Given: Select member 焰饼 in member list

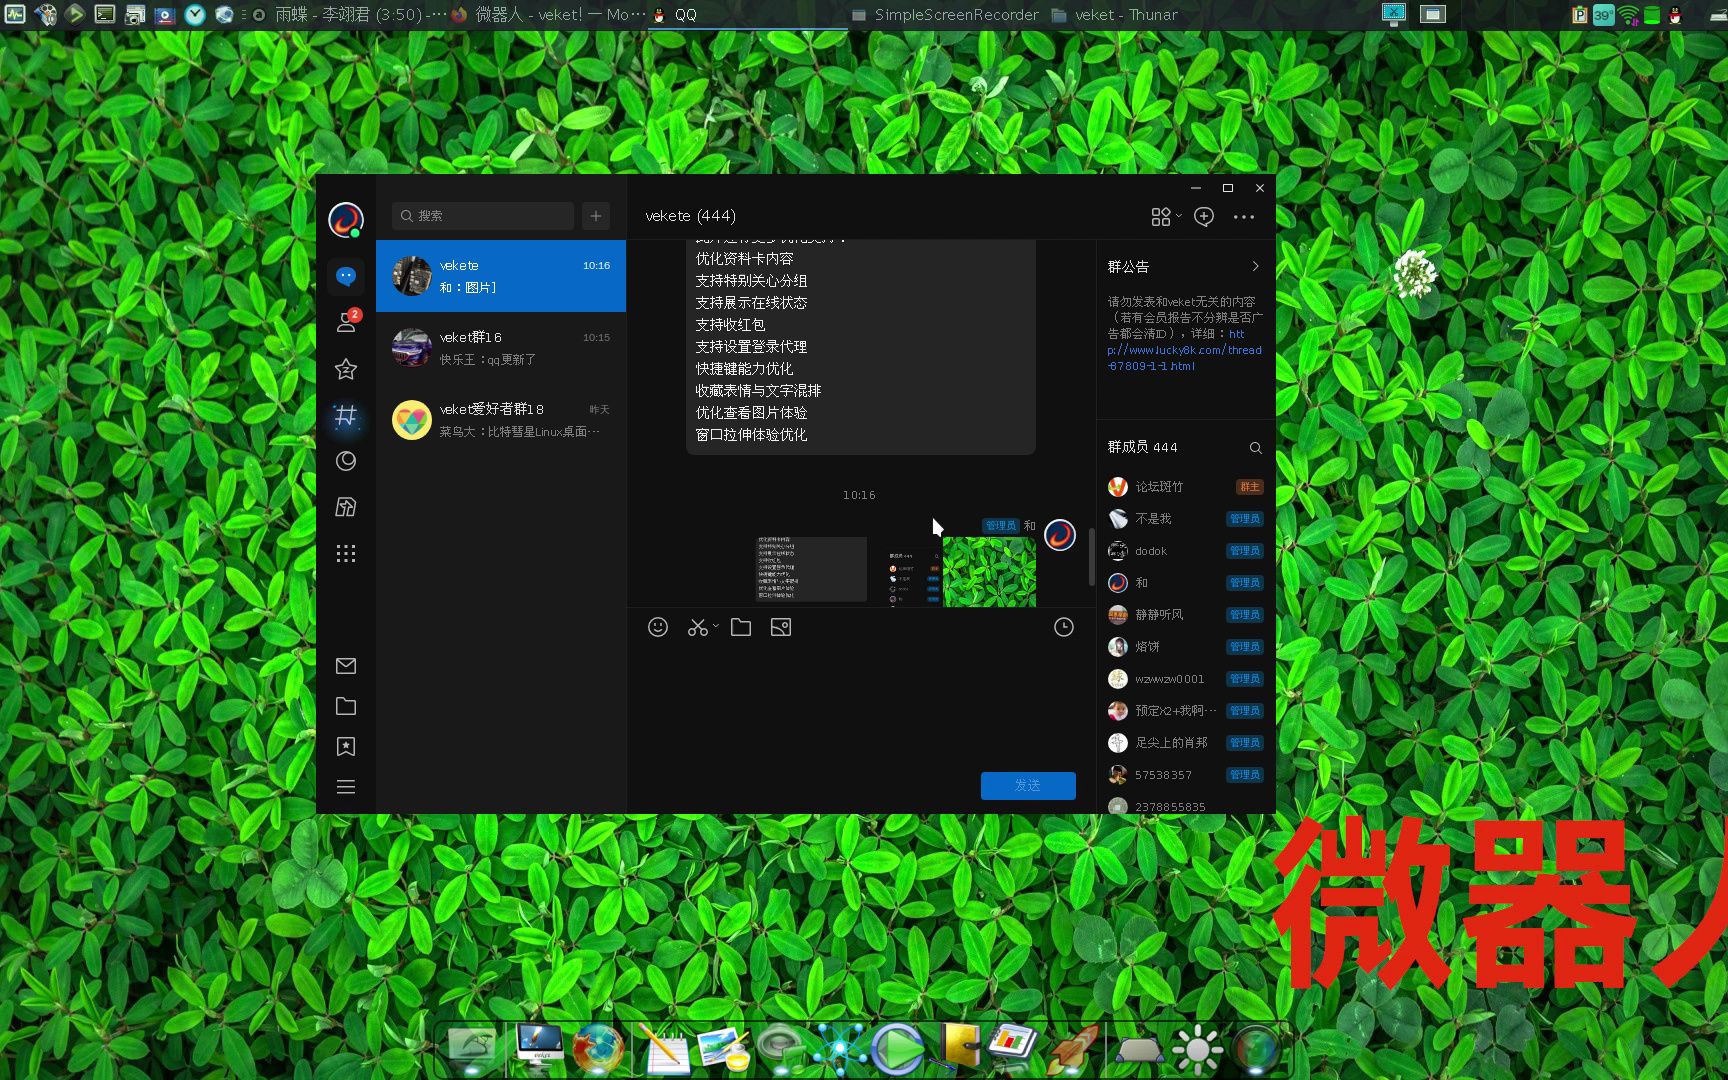Looking at the screenshot, I should point(1185,647).
